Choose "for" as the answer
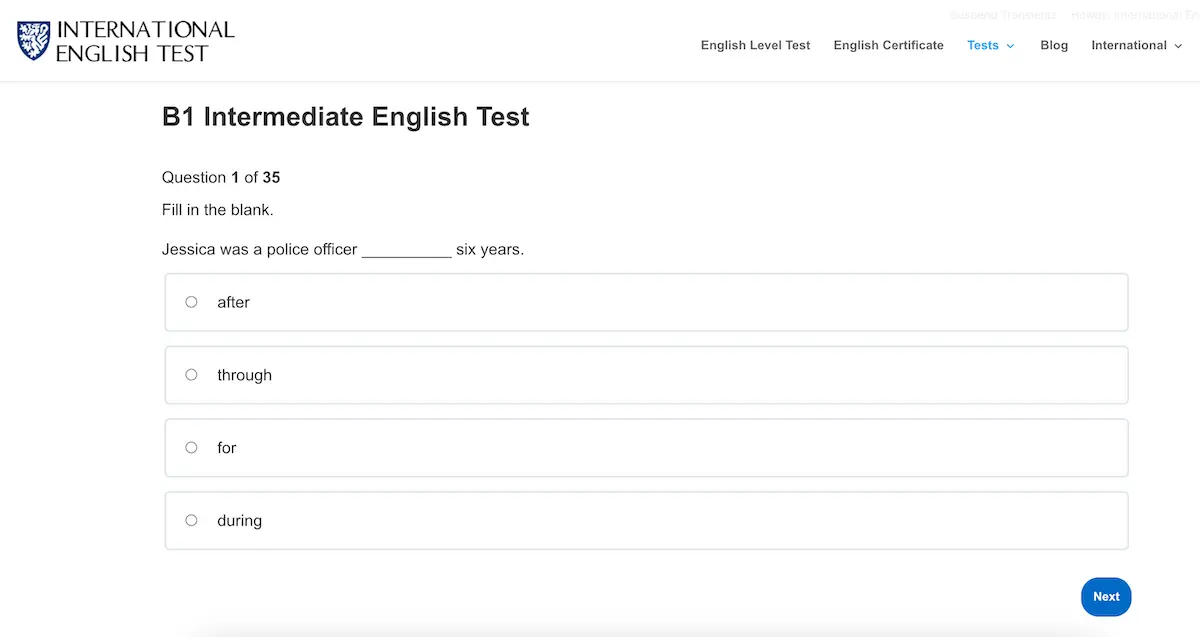Screen dimensions: 1200x637 tap(191, 447)
